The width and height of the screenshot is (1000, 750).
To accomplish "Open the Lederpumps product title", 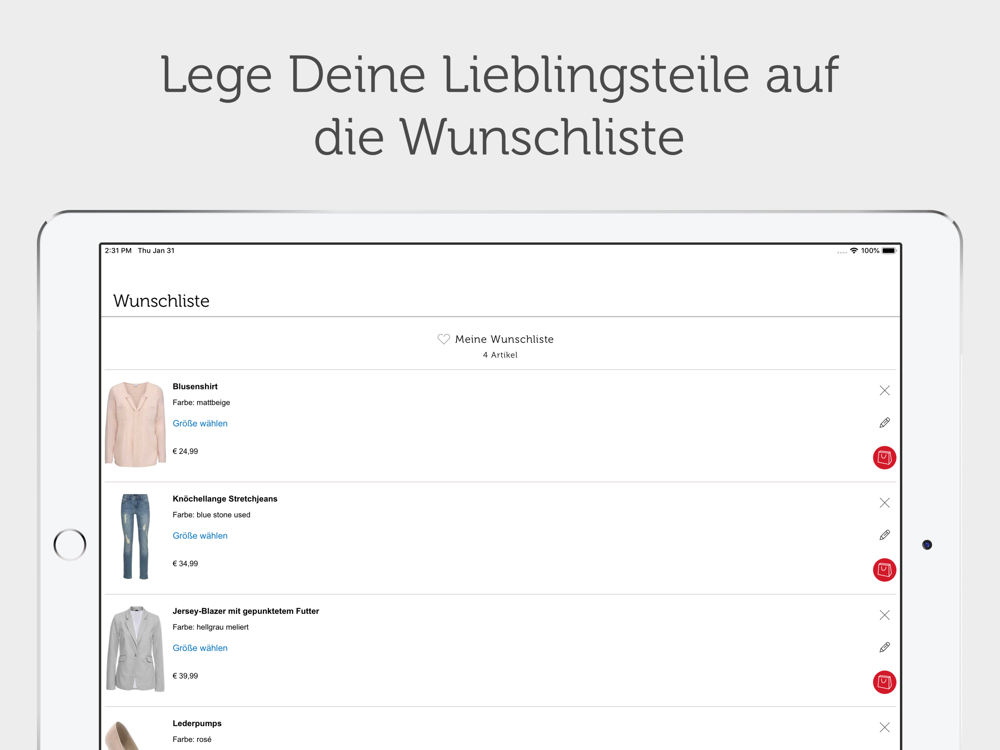I will point(197,723).
